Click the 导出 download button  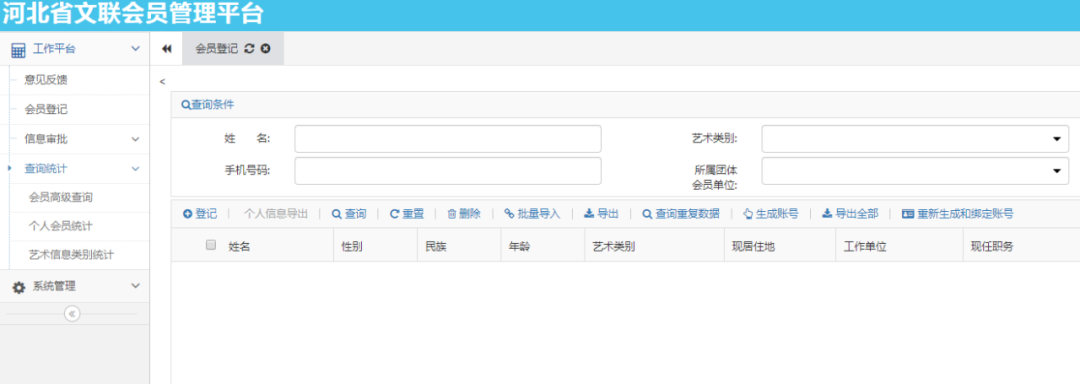601,214
